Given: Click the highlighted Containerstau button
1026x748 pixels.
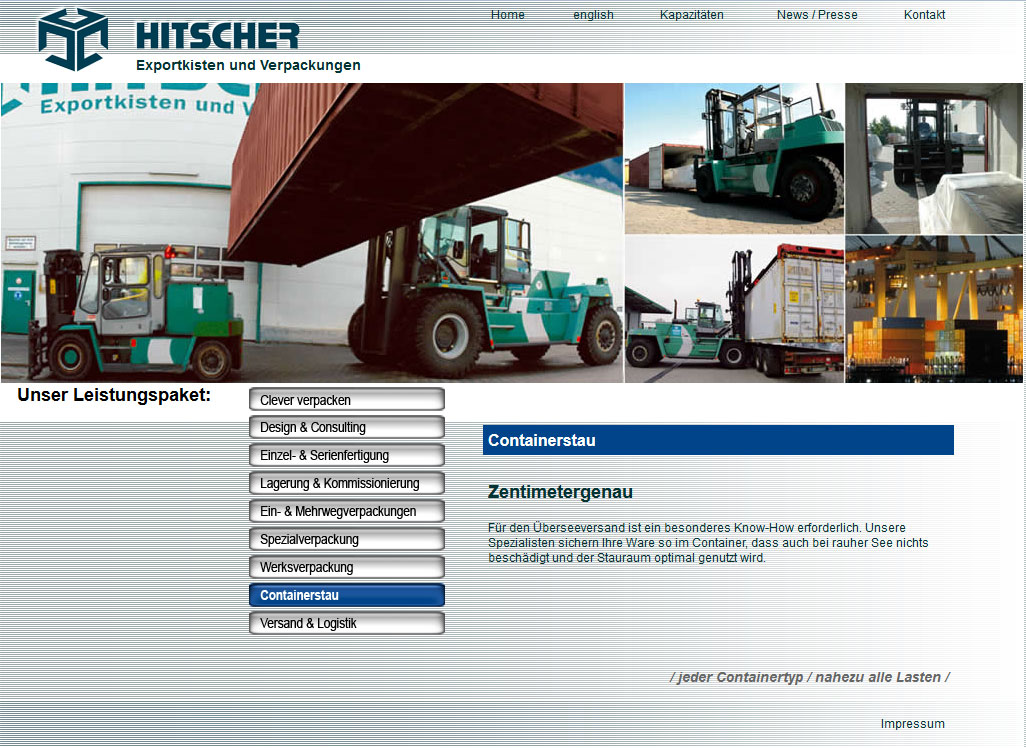Looking at the screenshot, I should point(347,596).
